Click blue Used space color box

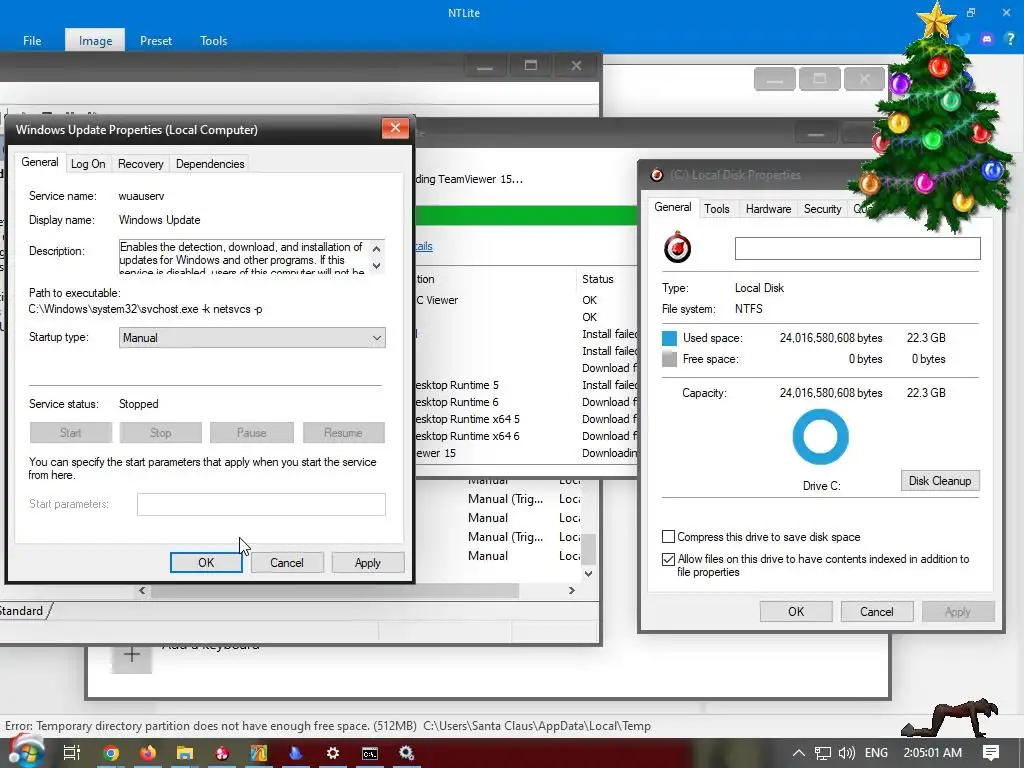[x=669, y=338]
